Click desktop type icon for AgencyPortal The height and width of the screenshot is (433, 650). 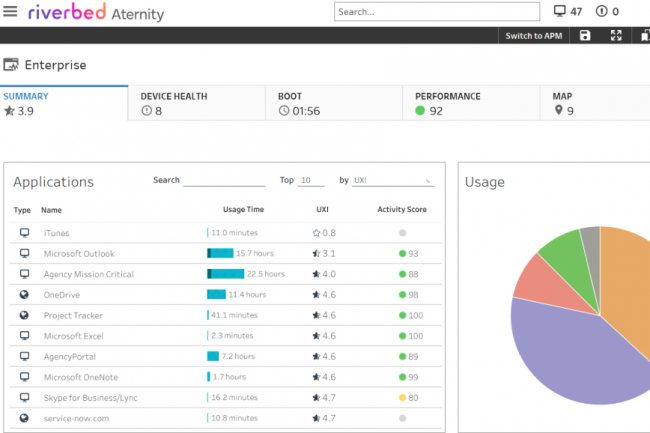(24, 356)
